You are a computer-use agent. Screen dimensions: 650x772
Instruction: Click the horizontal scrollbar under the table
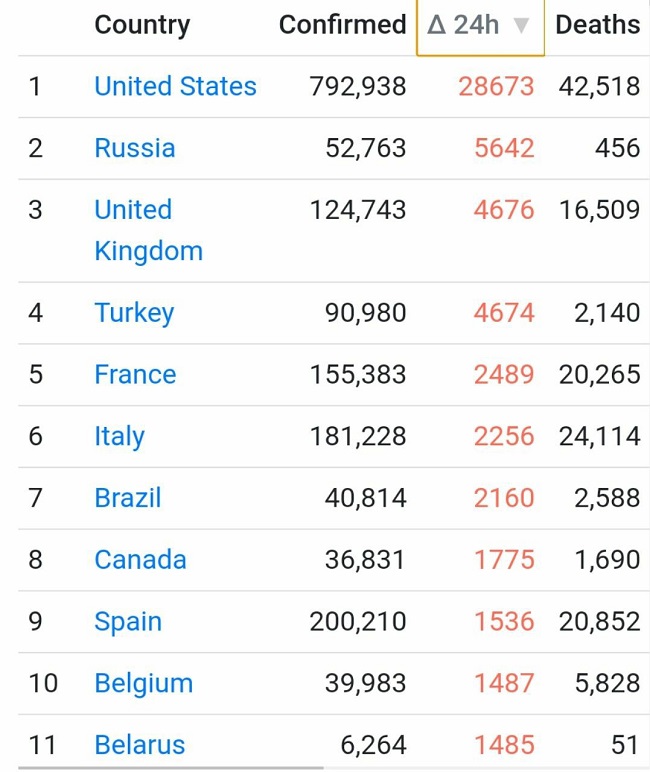(171, 768)
